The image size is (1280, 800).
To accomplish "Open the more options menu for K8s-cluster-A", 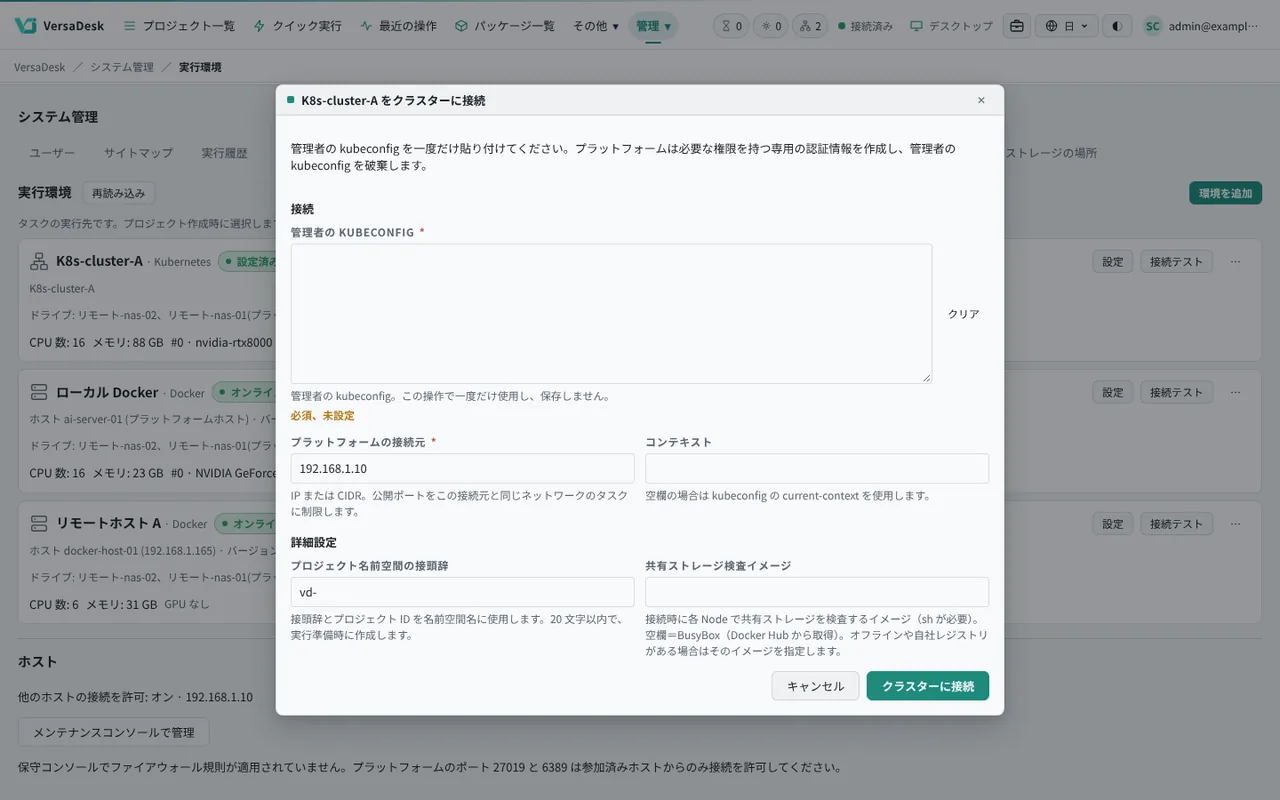I will coord(1236,262).
